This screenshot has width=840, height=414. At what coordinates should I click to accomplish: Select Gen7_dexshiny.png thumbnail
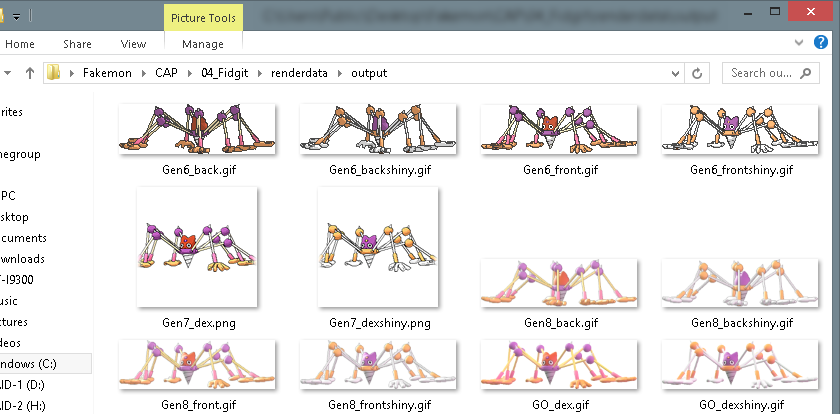pos(378,247)
